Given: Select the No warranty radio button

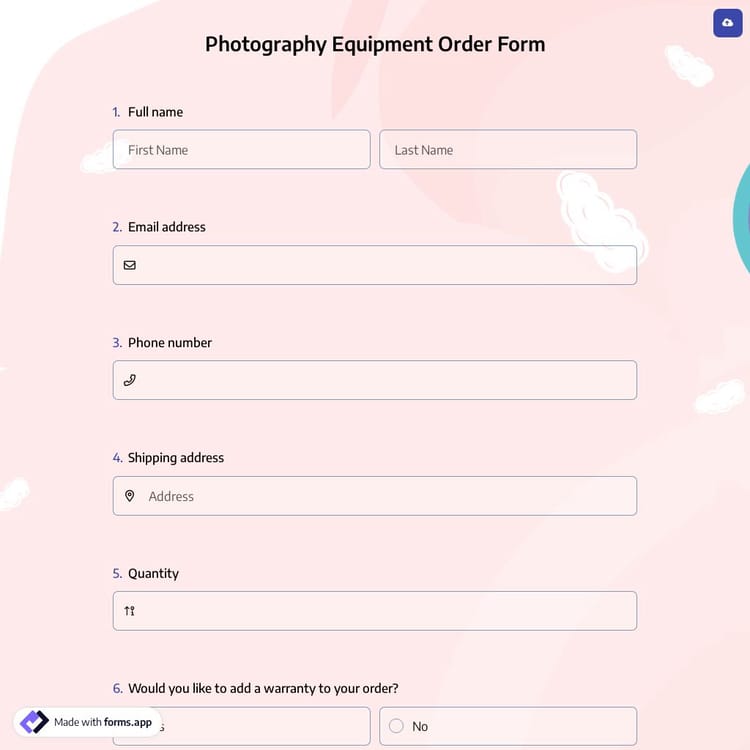Looking at the screenshot, I should [396, 726].
